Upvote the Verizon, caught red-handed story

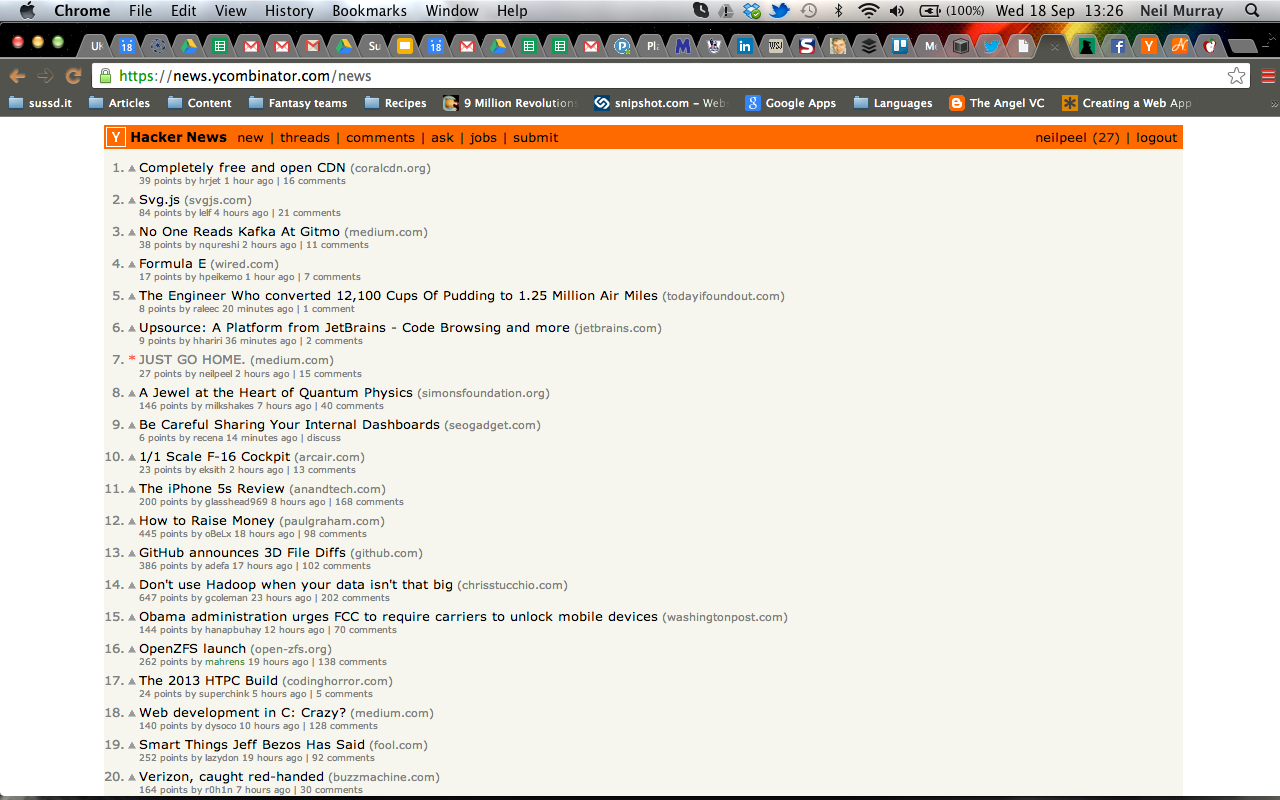132,777
